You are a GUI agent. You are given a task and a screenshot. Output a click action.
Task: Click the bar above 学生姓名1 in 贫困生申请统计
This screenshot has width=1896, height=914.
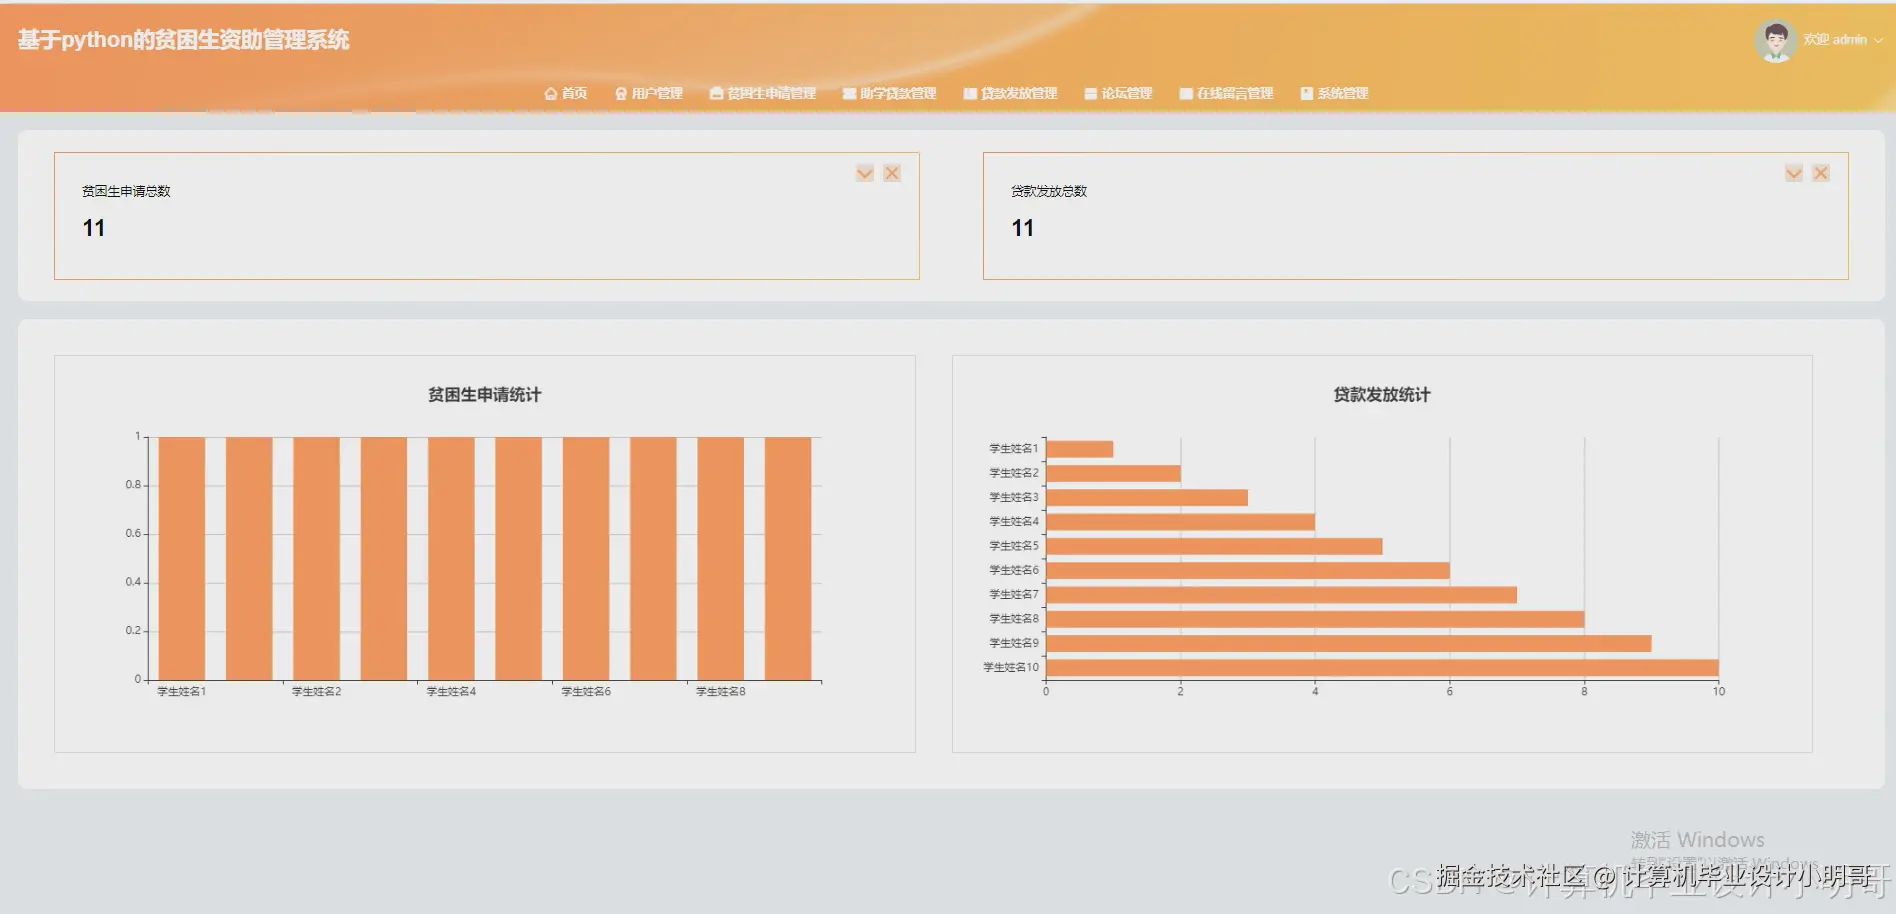182,558
